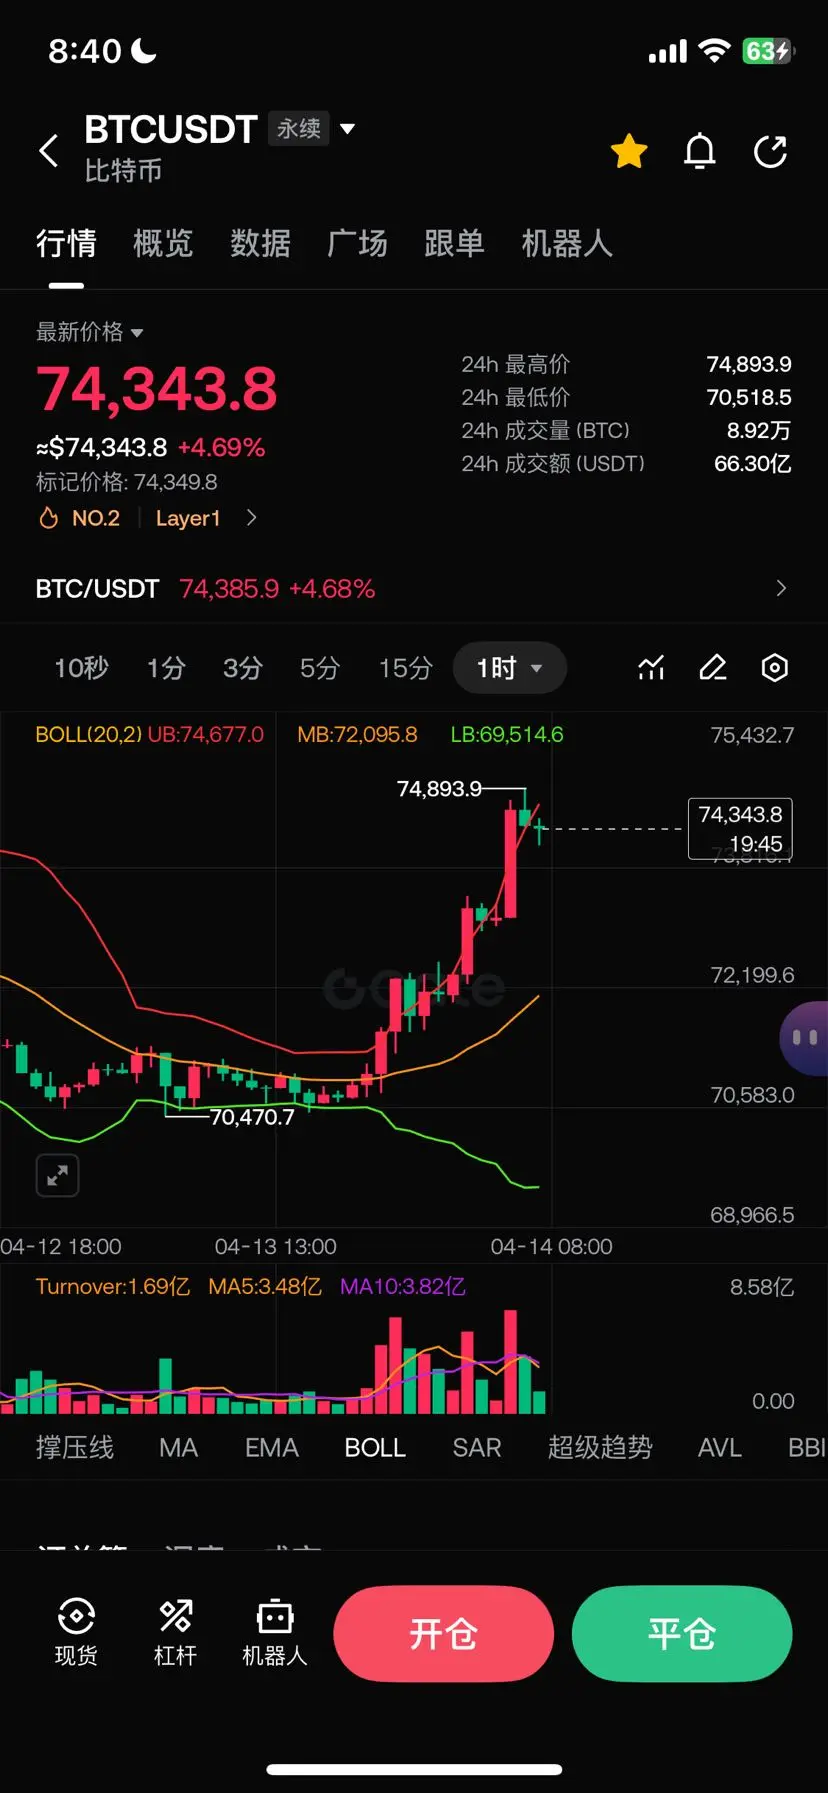This screenshot has height=1793, width=828.
Task: Tap the flame NO.2 ranking icon
Action: [x=48, y=518]
